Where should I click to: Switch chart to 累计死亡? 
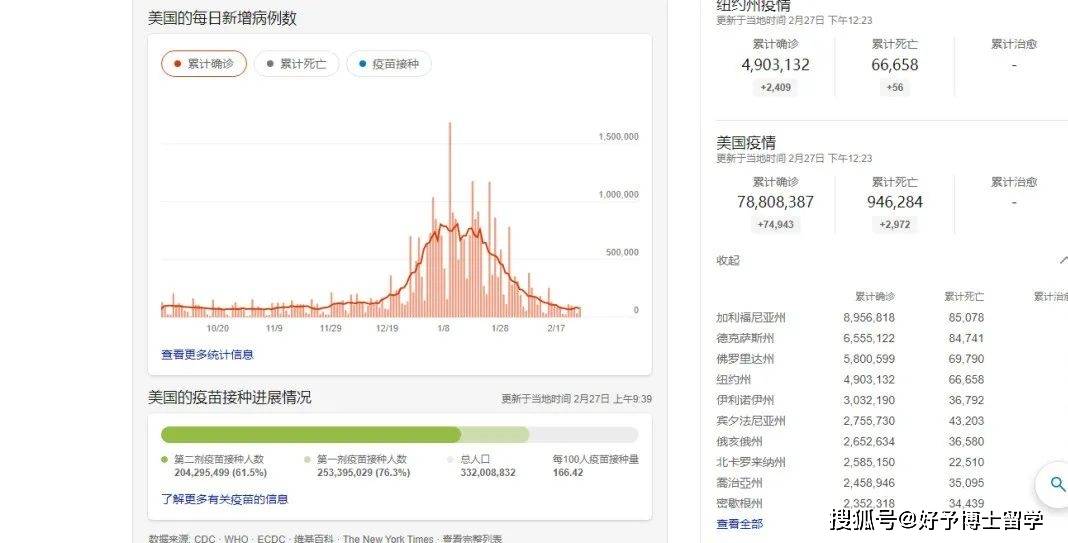[x=296, y=64]
